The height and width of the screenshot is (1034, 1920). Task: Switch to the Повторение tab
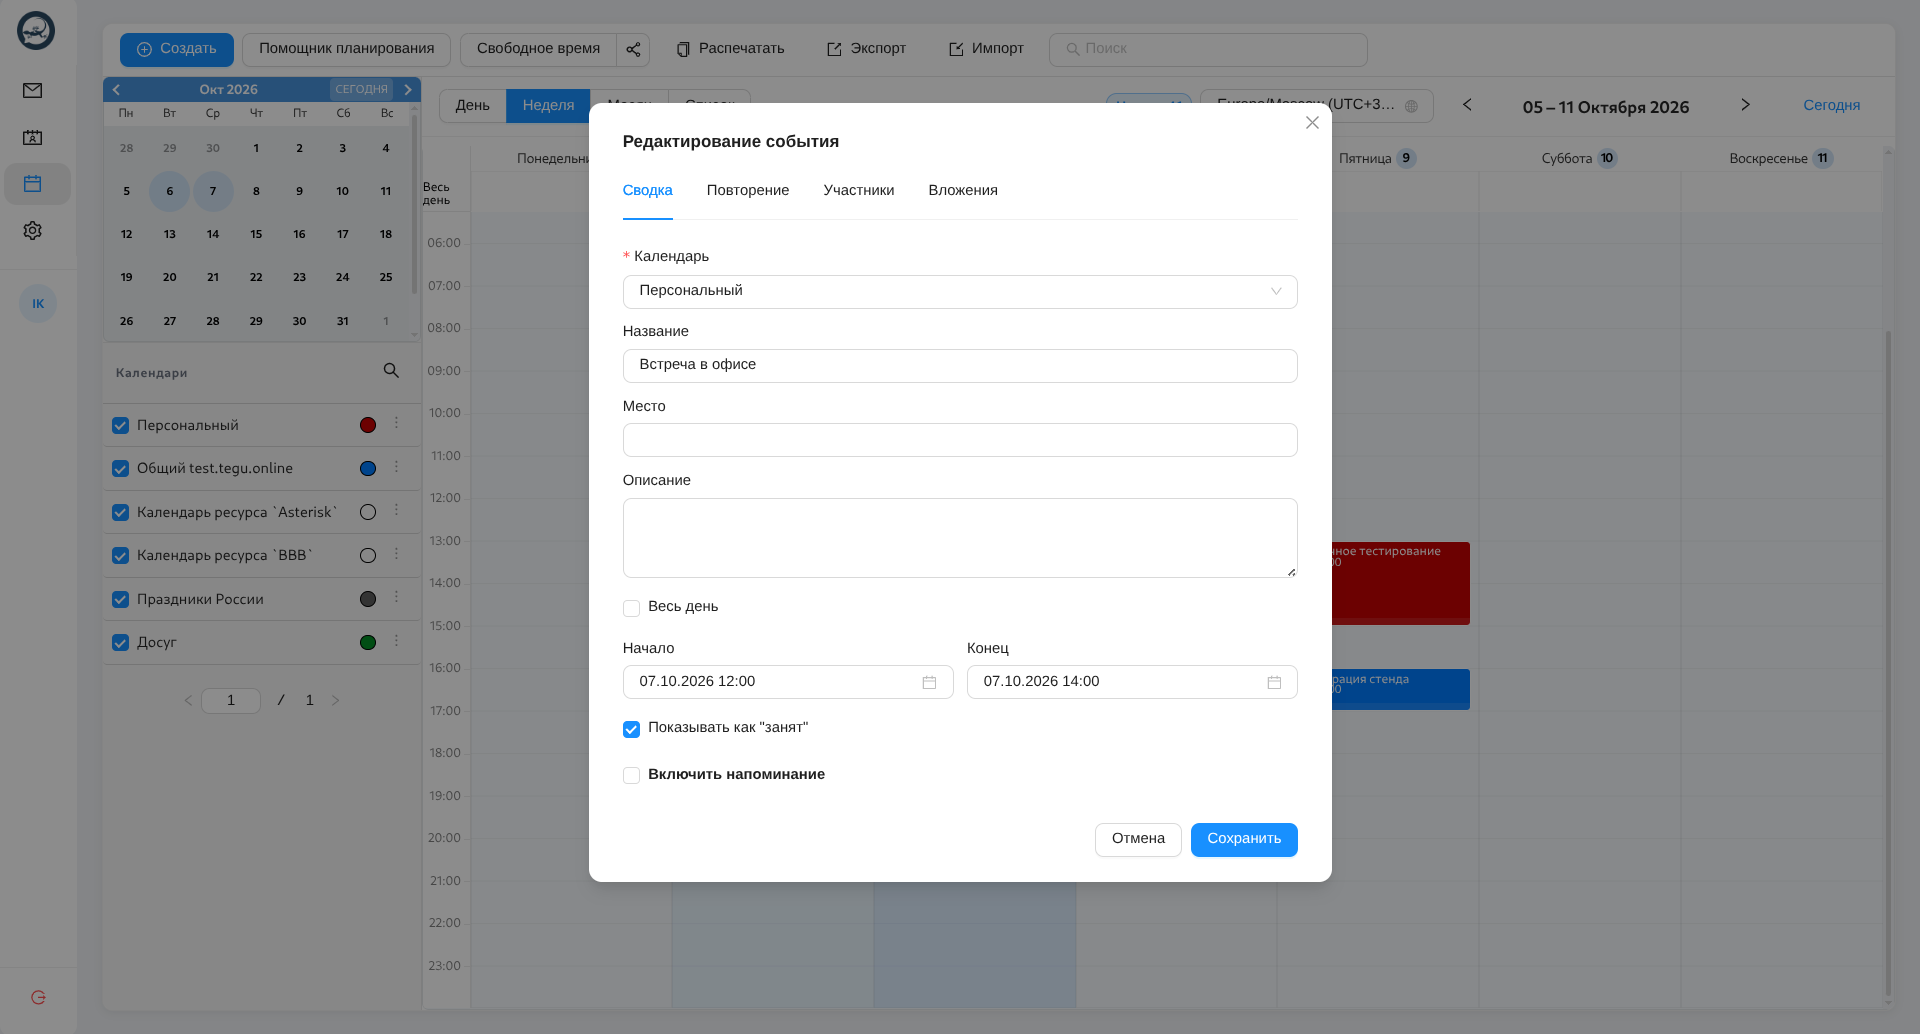pos(748,190)
